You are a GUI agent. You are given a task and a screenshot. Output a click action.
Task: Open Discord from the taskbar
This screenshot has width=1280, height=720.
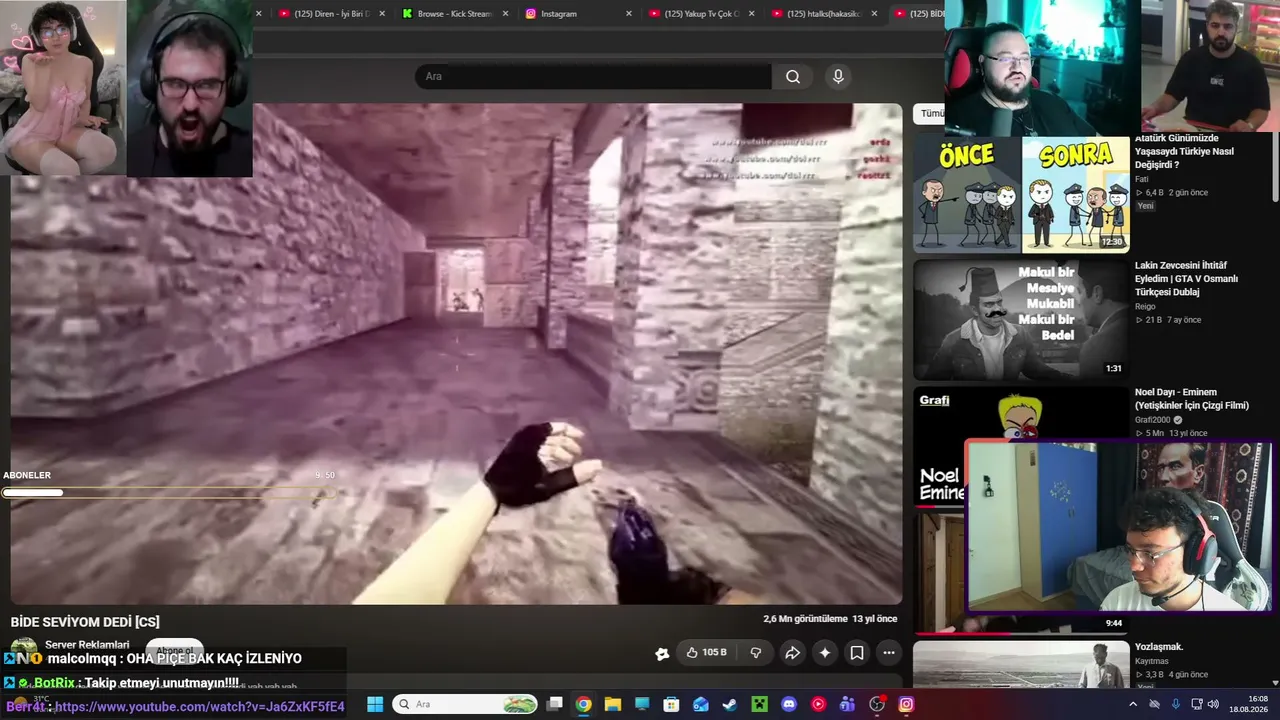[x=789, y=704]
